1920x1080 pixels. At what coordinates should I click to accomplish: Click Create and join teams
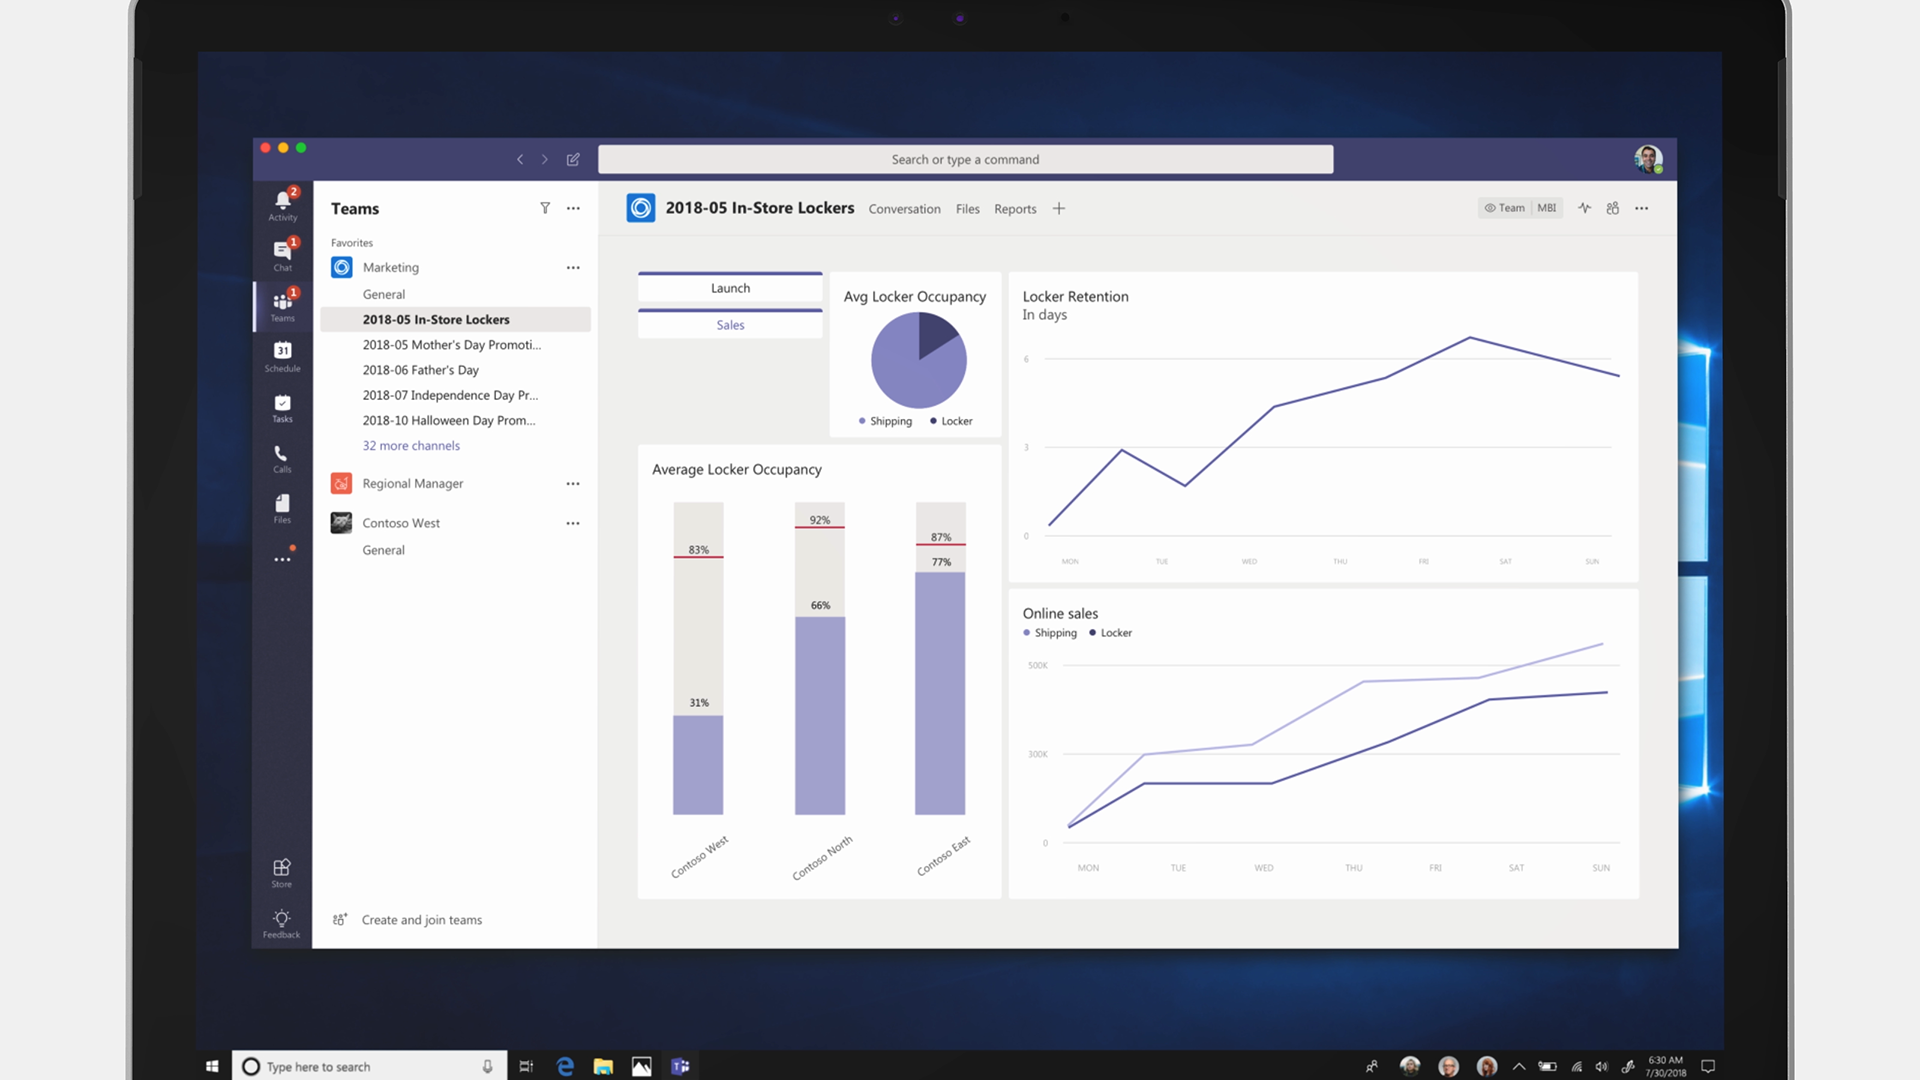click(421, 920)
